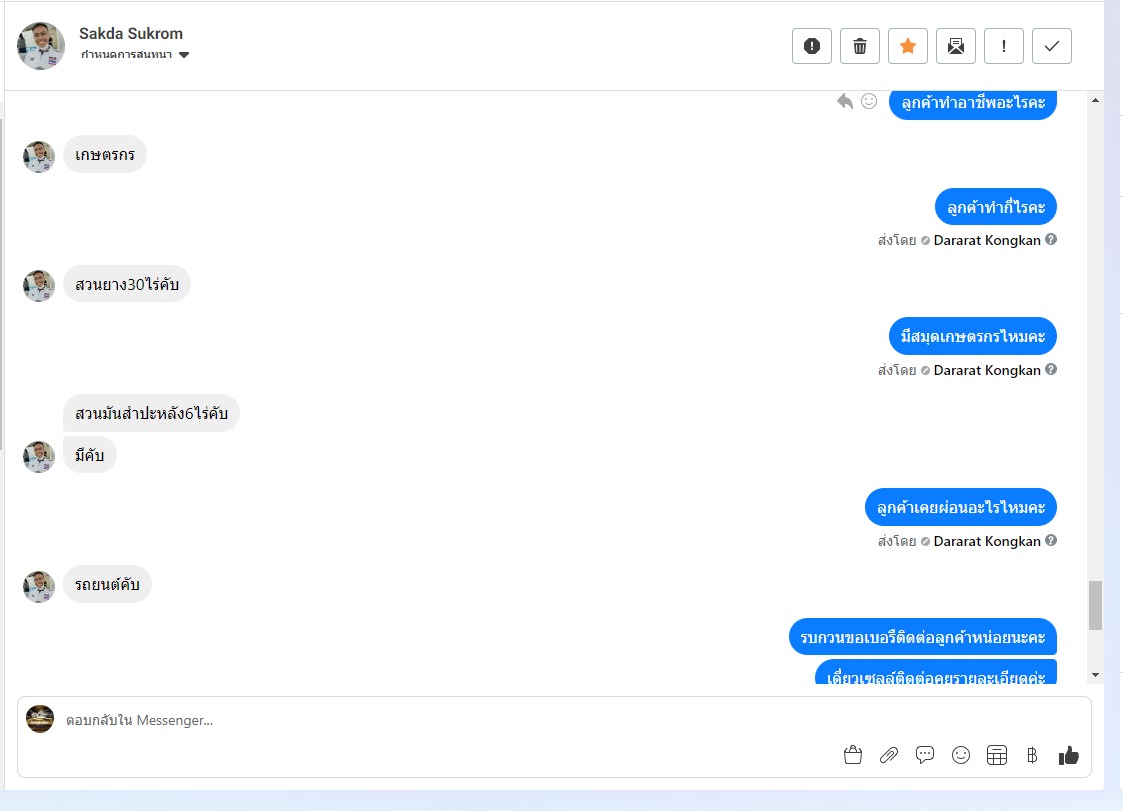The width and height of the screenshot is (1123, 811).
Task: Mark conversation done with checkmark icon
Action: pos(1051,46)
